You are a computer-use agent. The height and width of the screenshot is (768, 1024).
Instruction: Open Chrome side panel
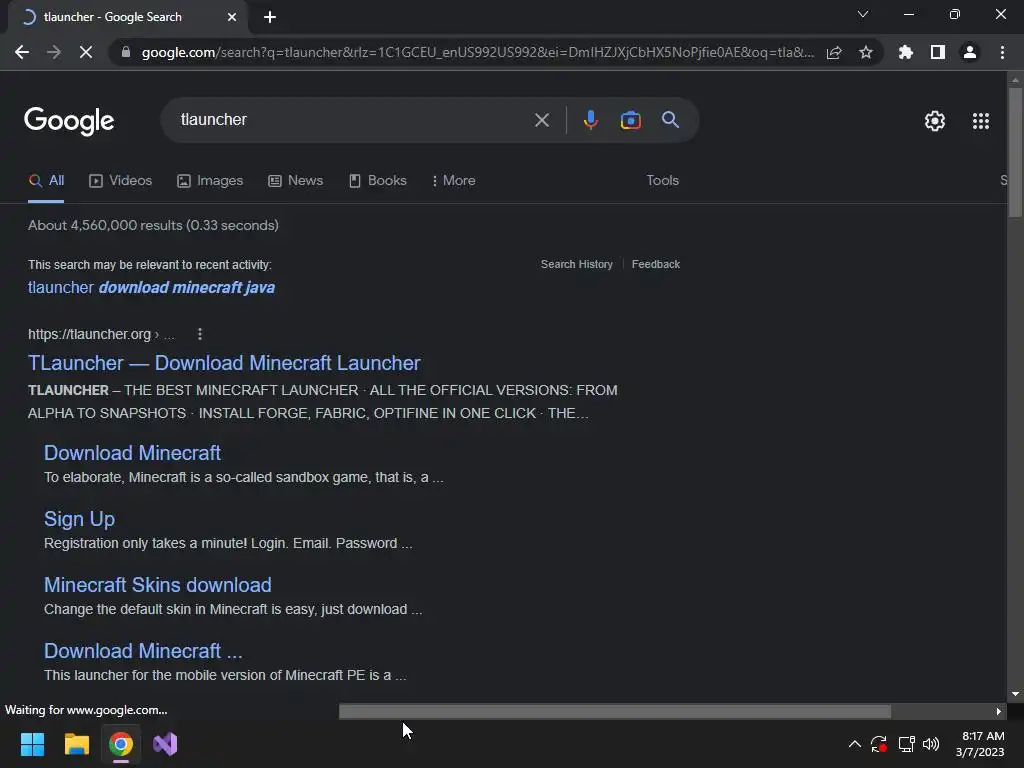(938, 52)
